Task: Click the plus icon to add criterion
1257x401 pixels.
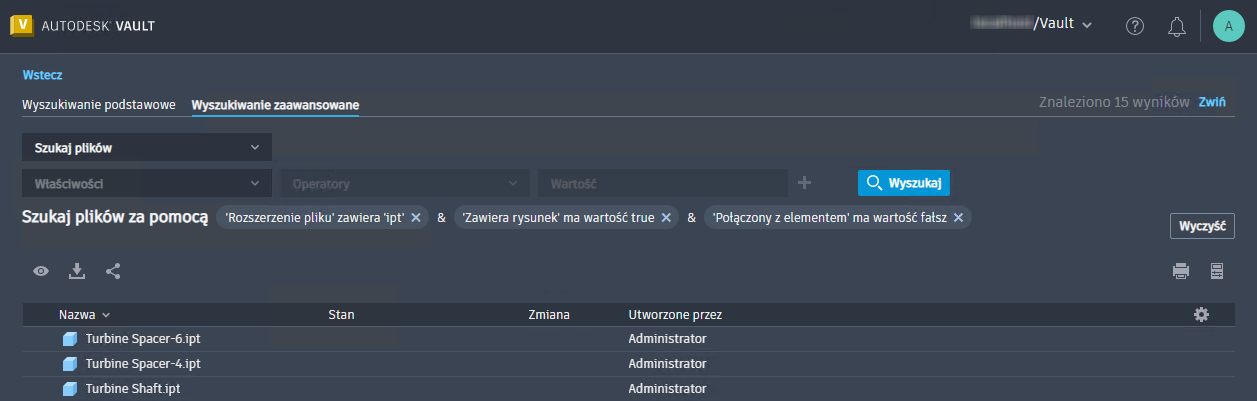Action: tap(805, 183)
